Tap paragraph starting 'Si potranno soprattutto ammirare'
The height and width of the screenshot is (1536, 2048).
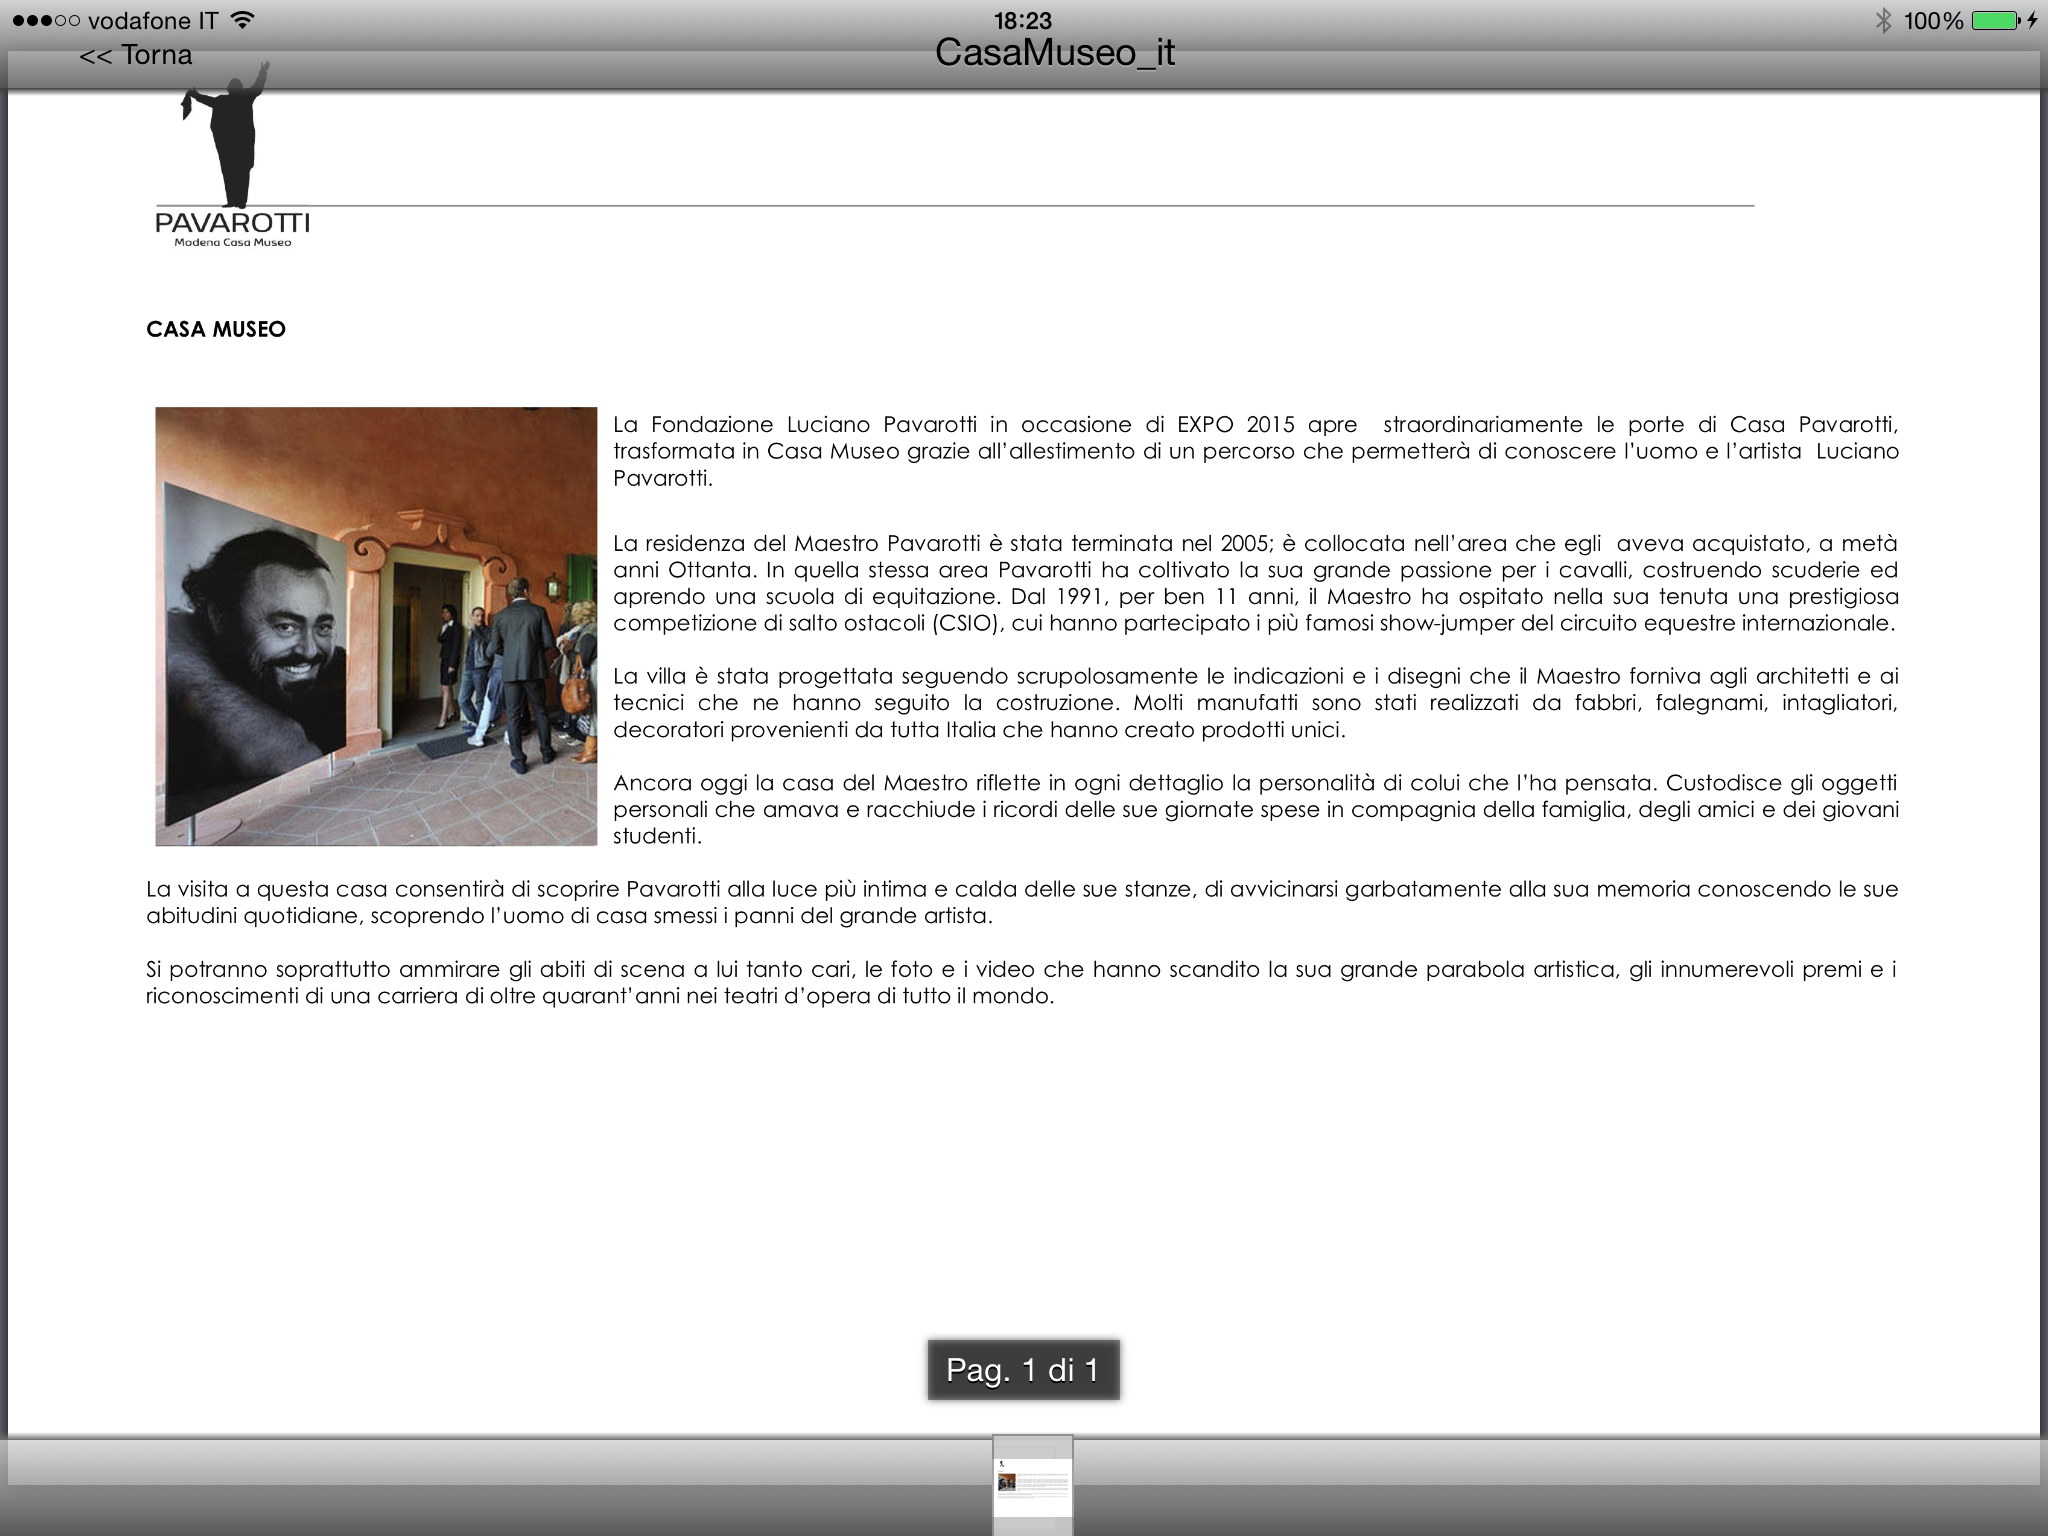(1022, 982)
